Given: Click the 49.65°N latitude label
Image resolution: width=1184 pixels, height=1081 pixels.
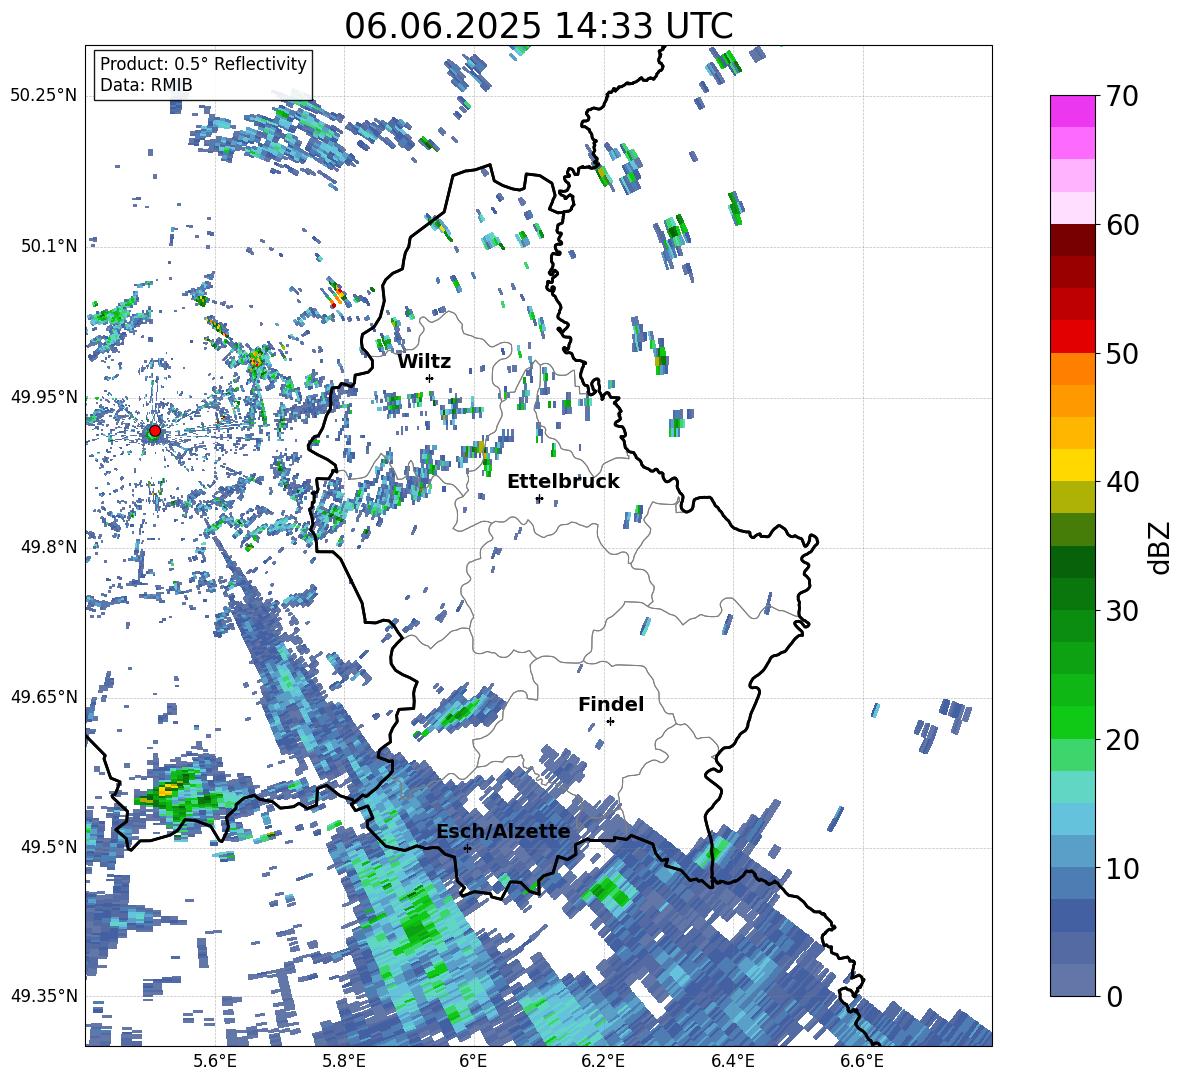Looking at the screenshot, I should [44, 696].
